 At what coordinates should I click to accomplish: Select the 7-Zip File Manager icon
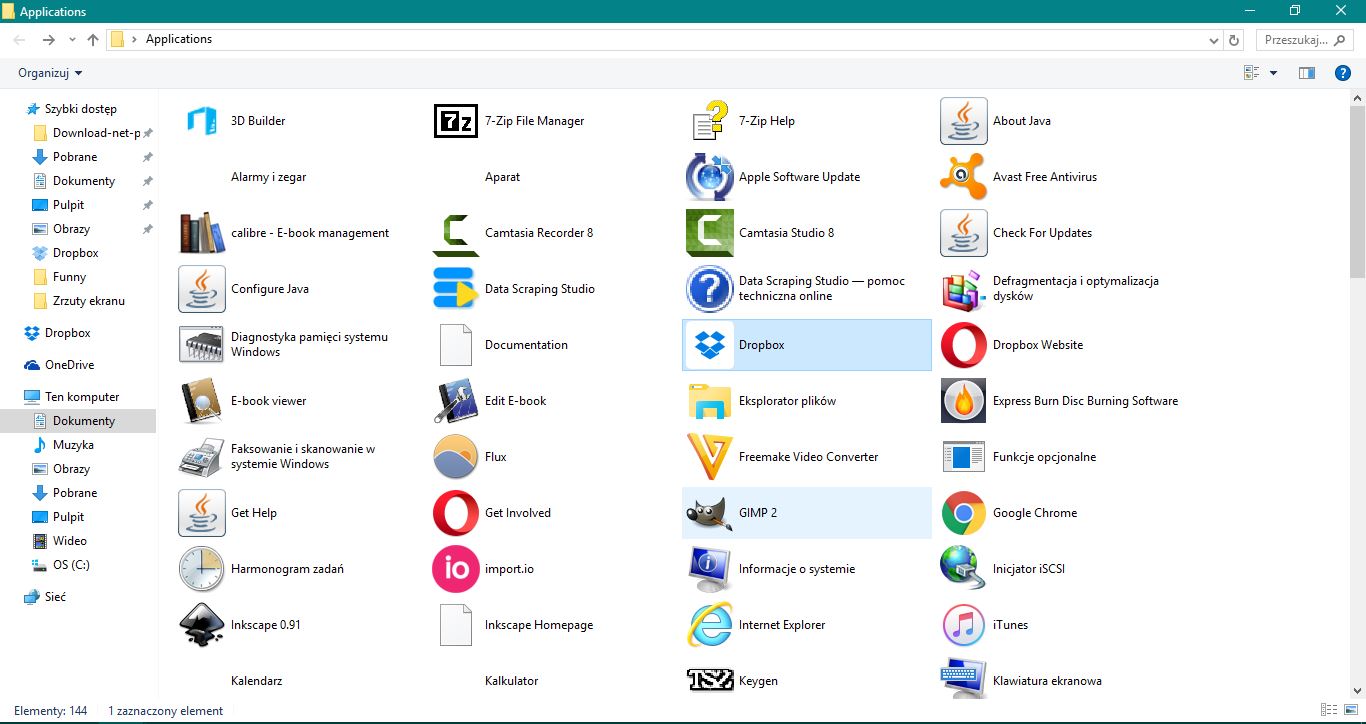point(456,121)
